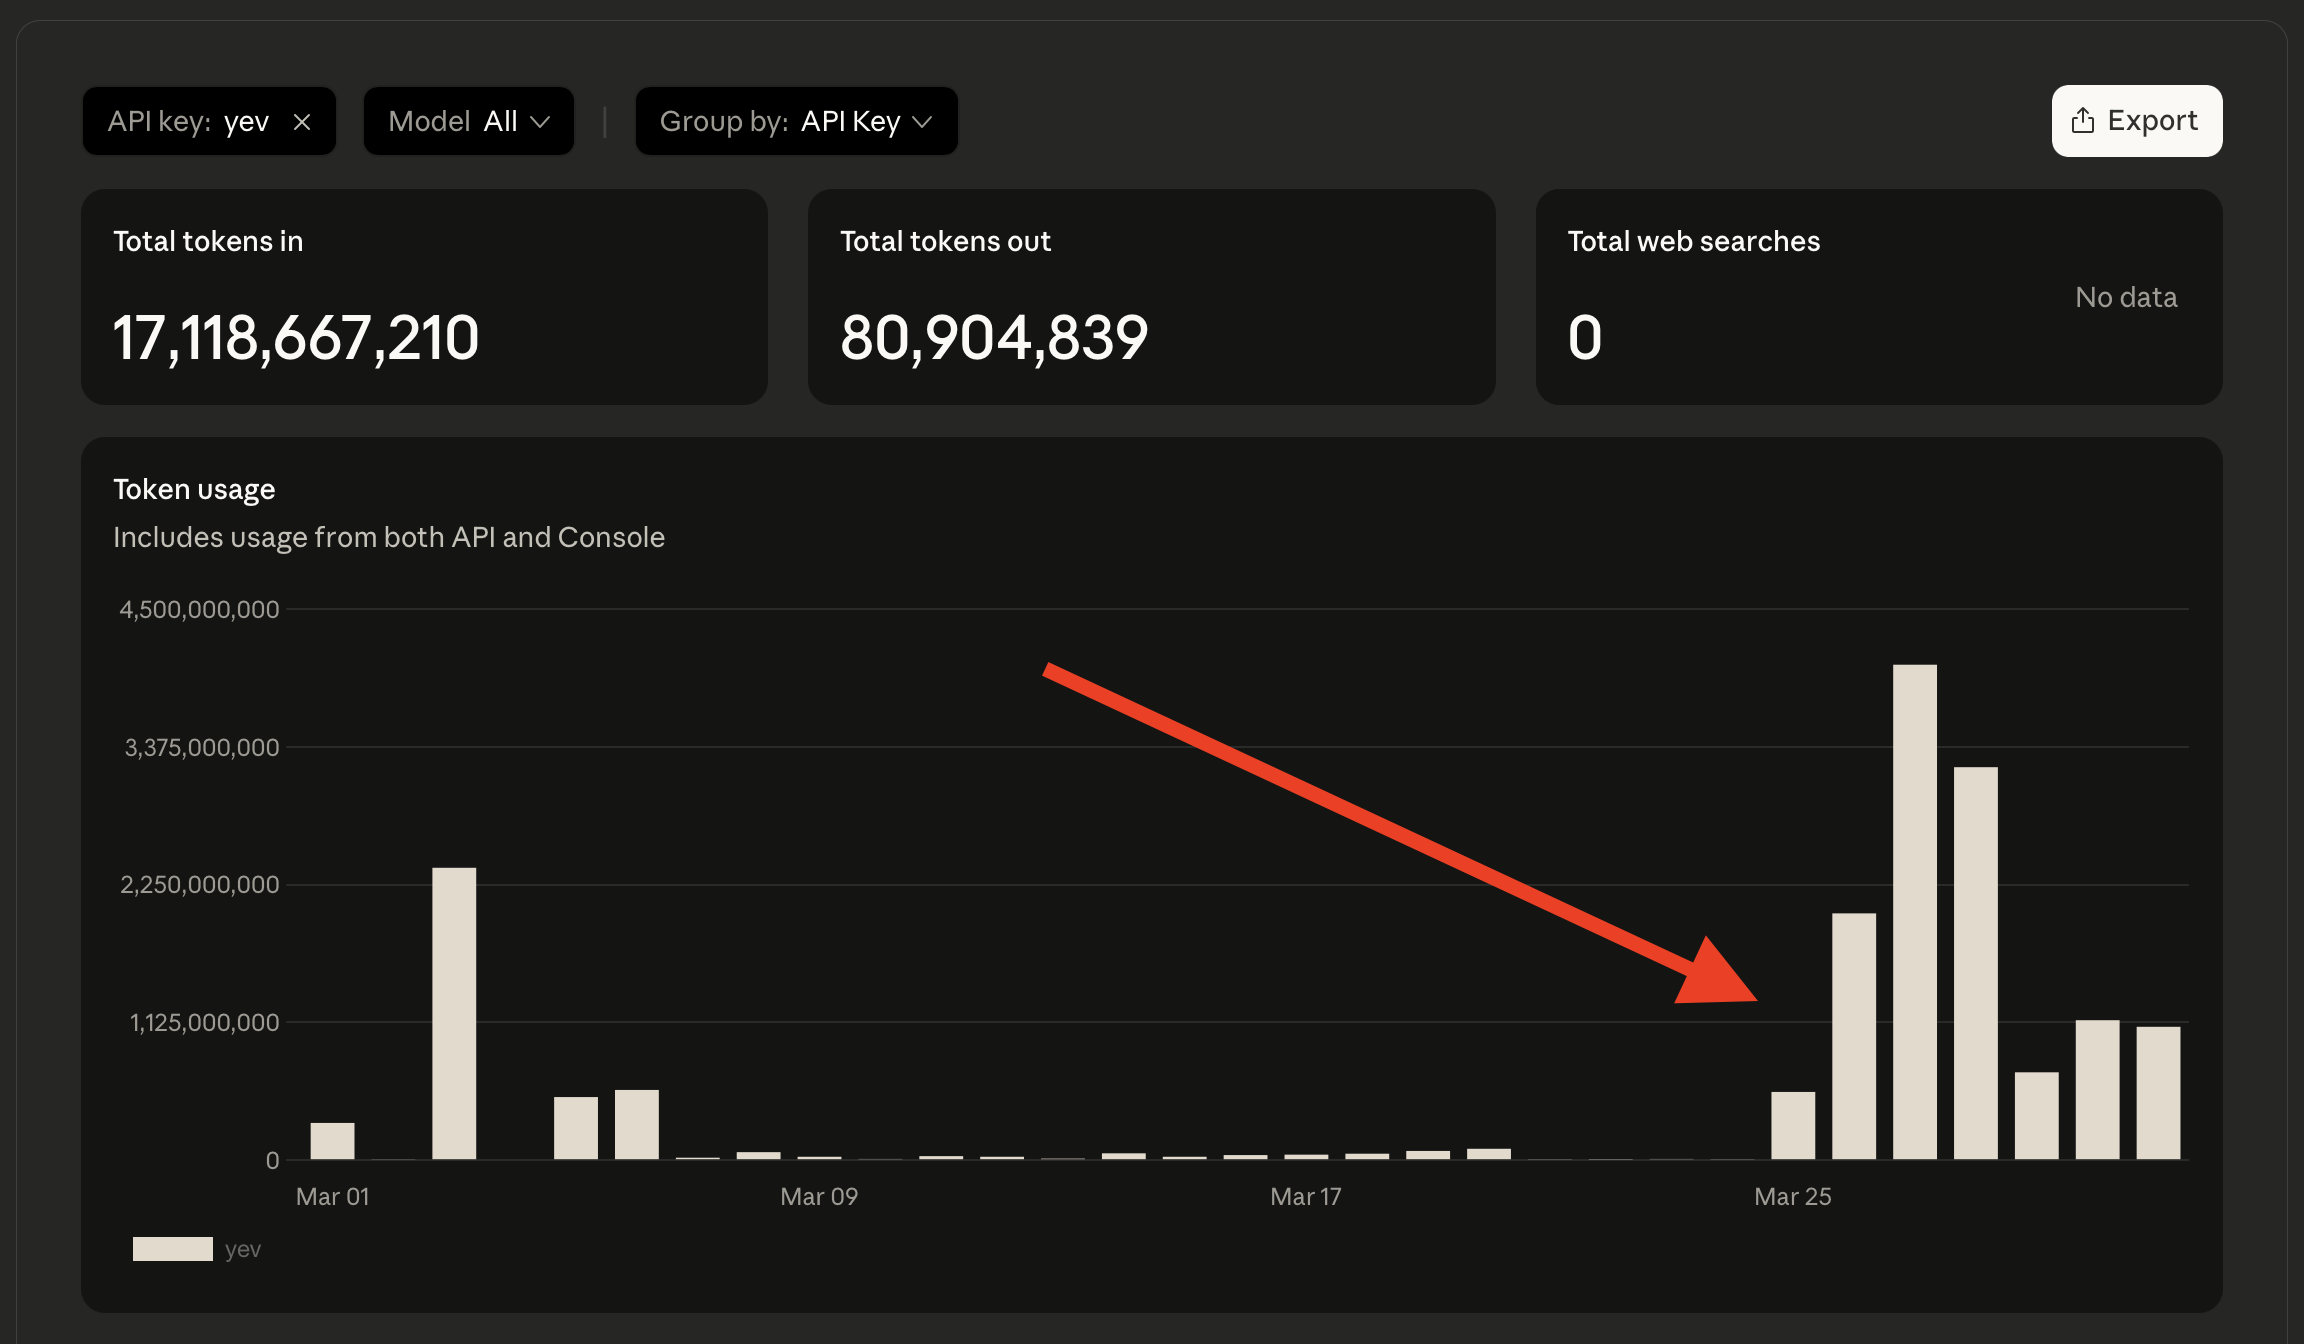Click the Mar 01 bar in chart

332,1141
